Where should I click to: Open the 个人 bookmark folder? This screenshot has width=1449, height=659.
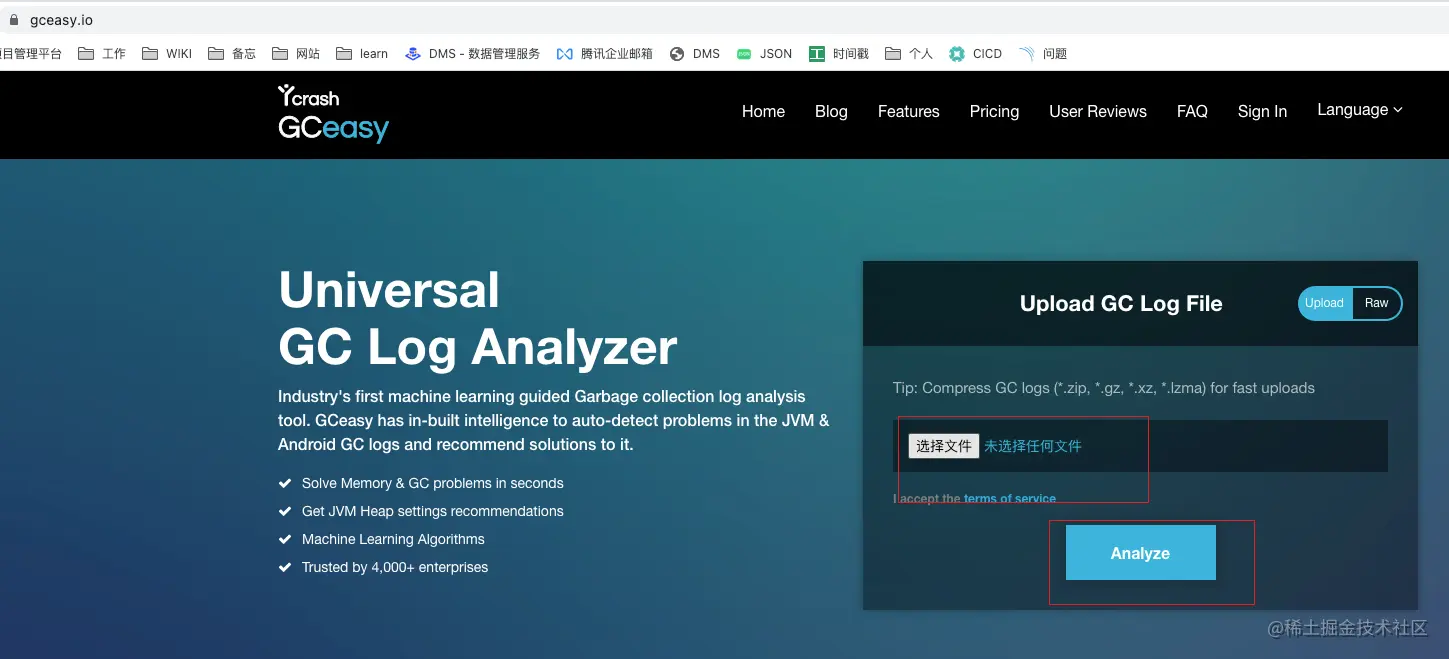909,54
